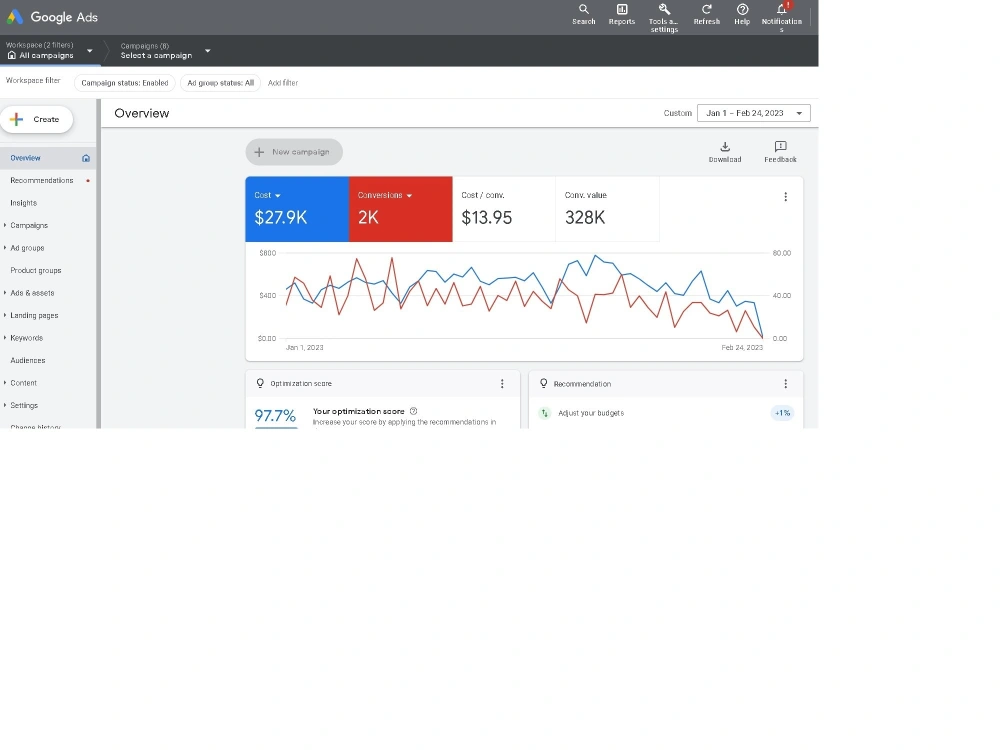Click the Download icon
The height and width of the screenshot is (750, 1000).
pos(725,152)
